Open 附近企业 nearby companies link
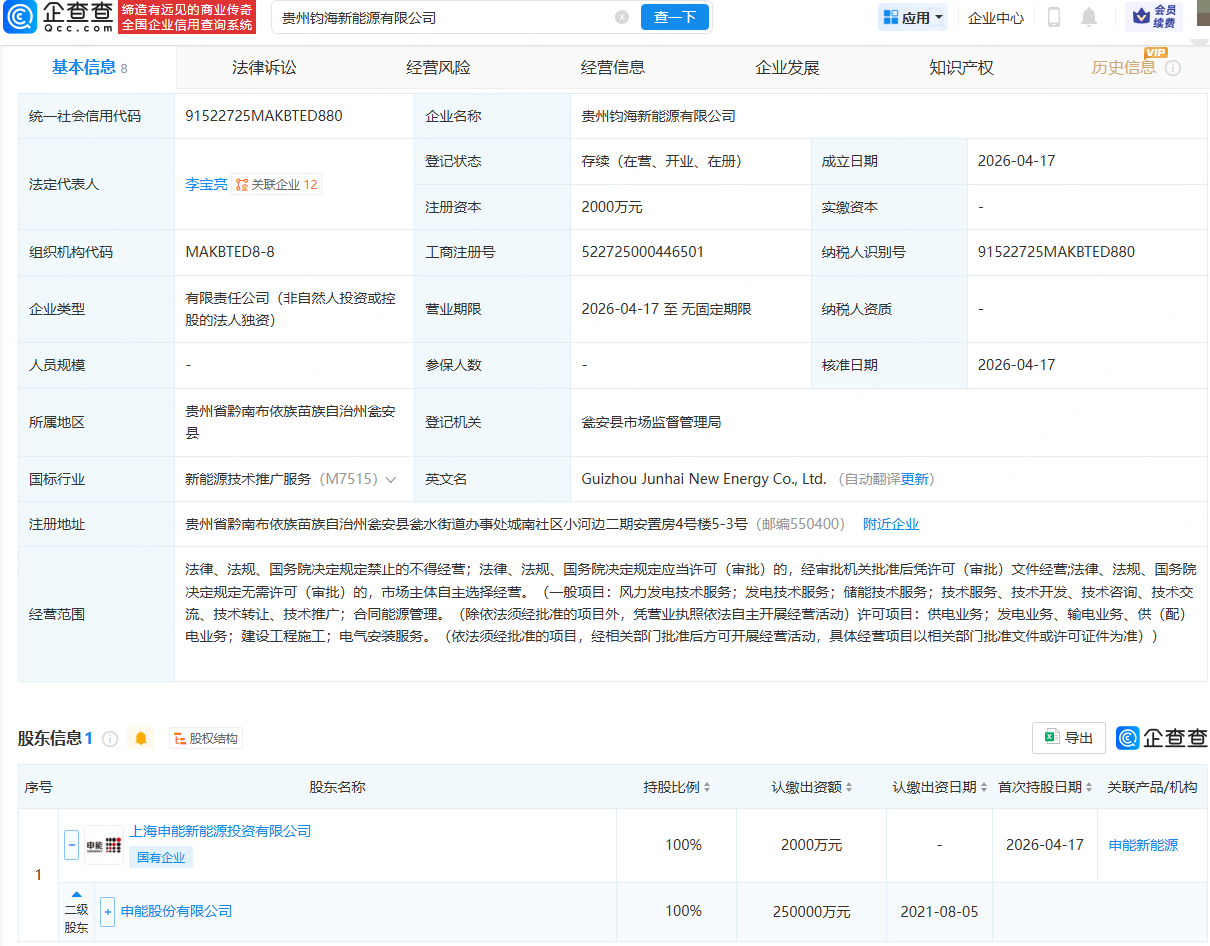 click(891, 523)
